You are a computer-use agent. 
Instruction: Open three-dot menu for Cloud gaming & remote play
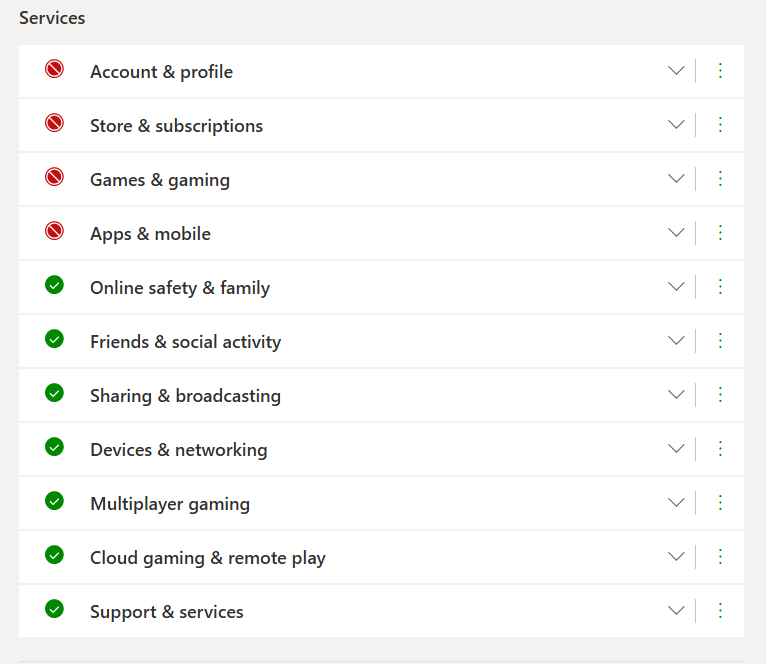click(720, 557)
